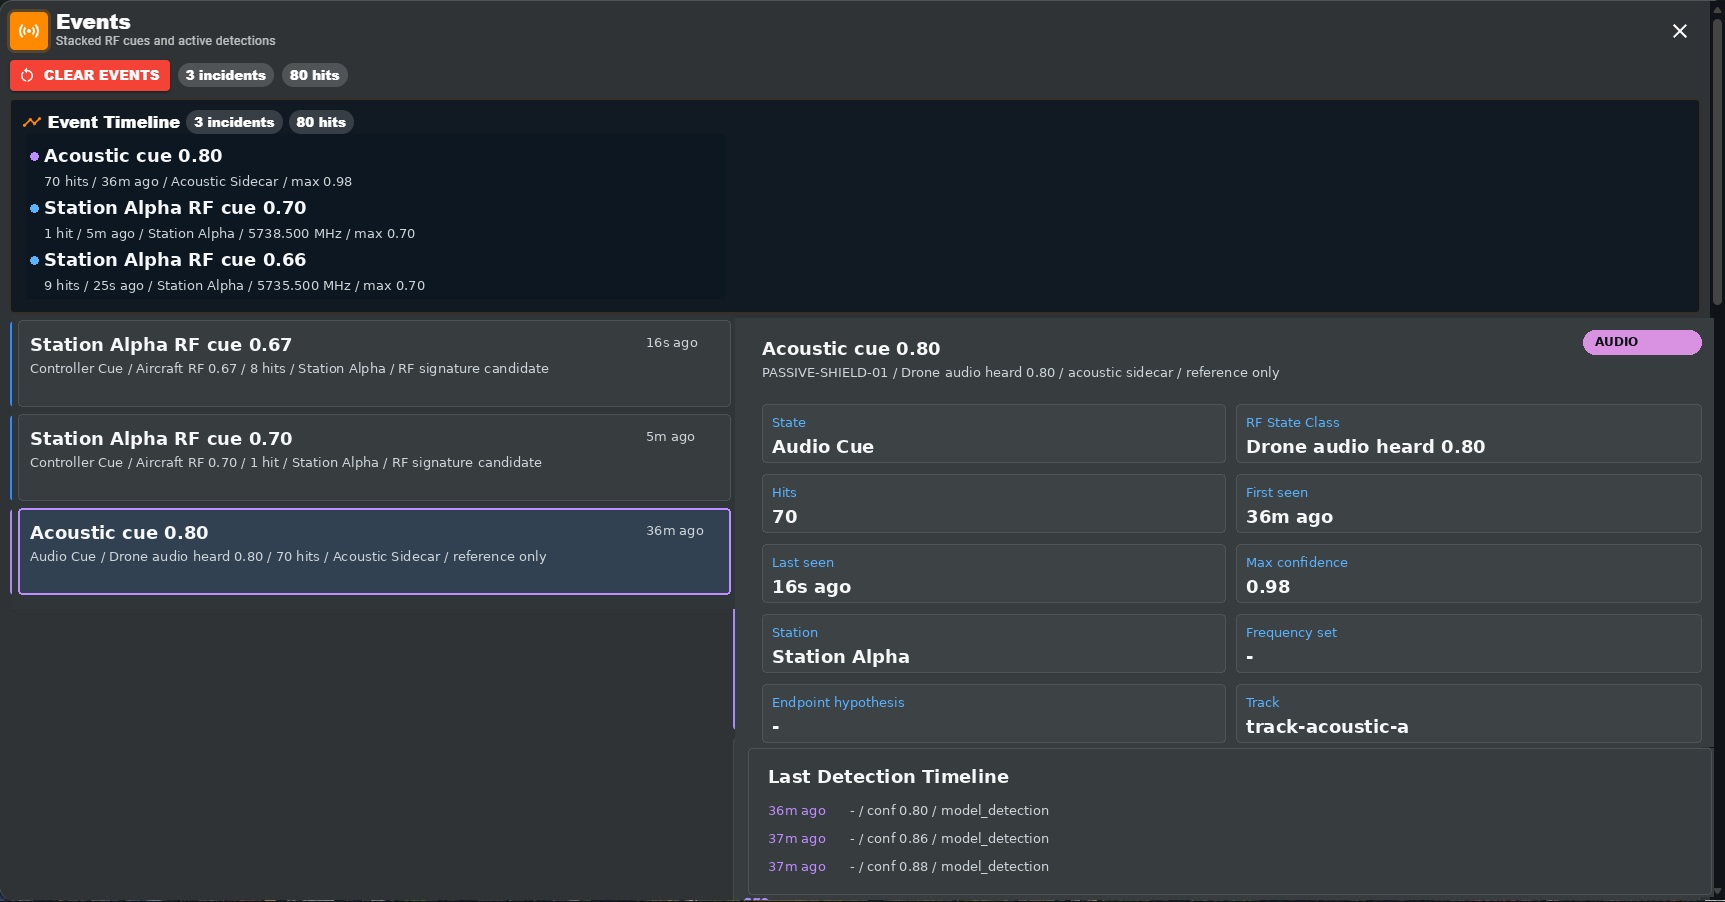Click the PASSIVE-SHIELD-01 description line
The height and width of the screenshot is (902, 1725).
[x=1021, y=372]
